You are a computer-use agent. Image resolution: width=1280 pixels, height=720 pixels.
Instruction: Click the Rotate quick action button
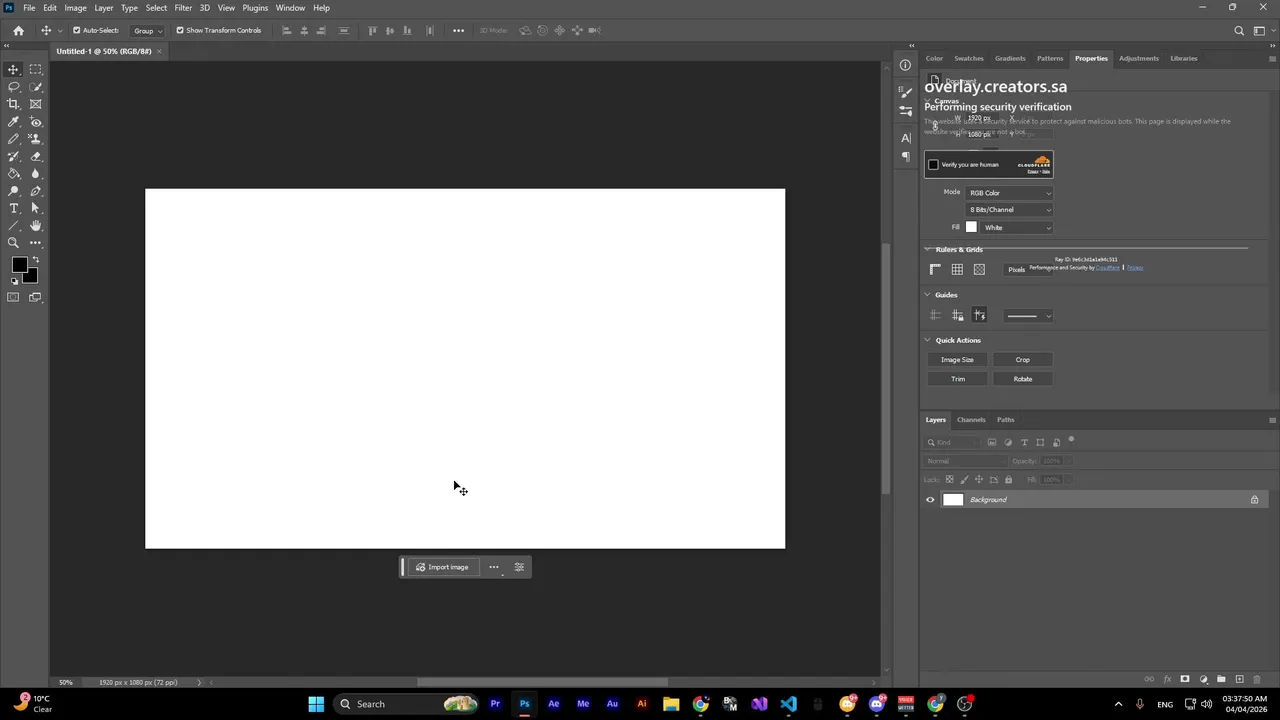tap(1023, 379)
